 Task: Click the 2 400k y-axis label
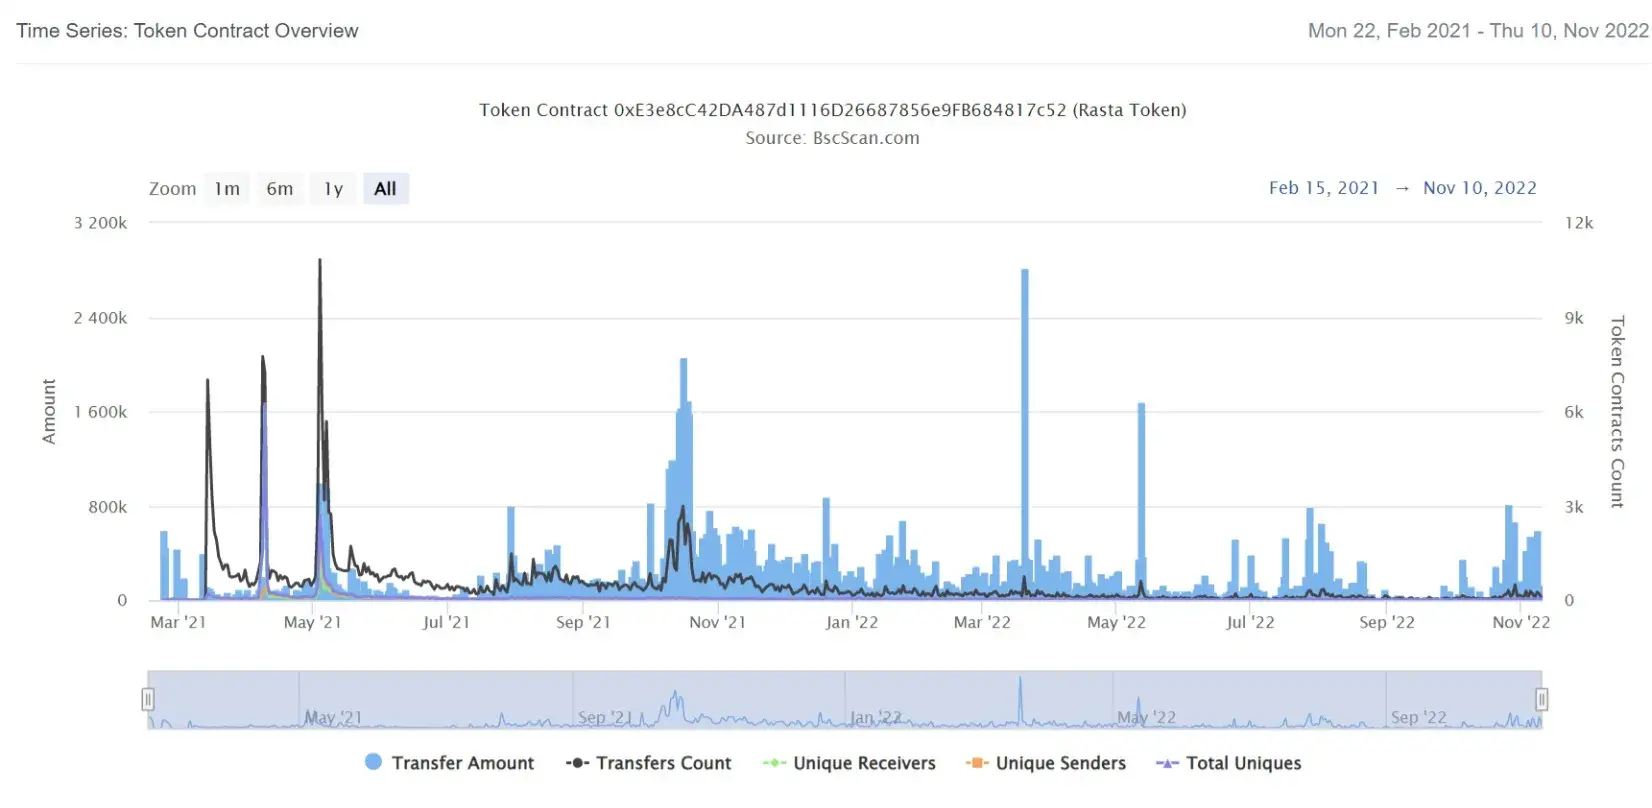(100, 318)
